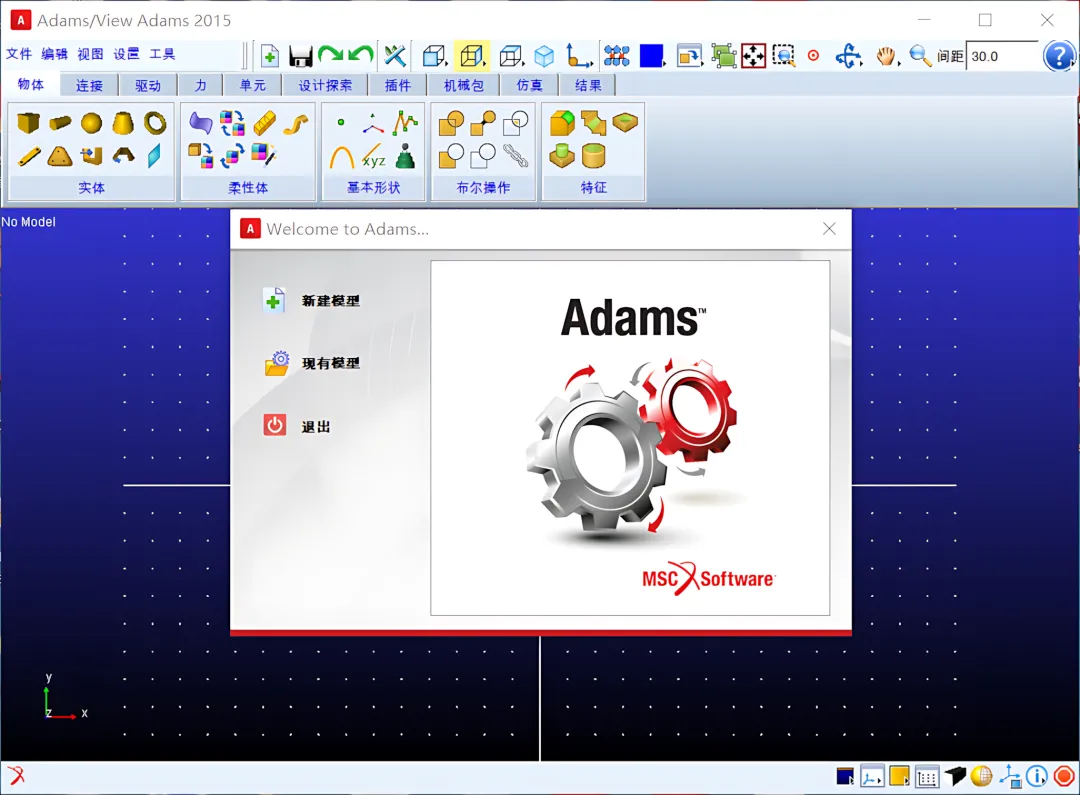Click the fit-to-view four arrows icon
The width and height of the screenshot is (1080, 795).
tap(754, 56)
